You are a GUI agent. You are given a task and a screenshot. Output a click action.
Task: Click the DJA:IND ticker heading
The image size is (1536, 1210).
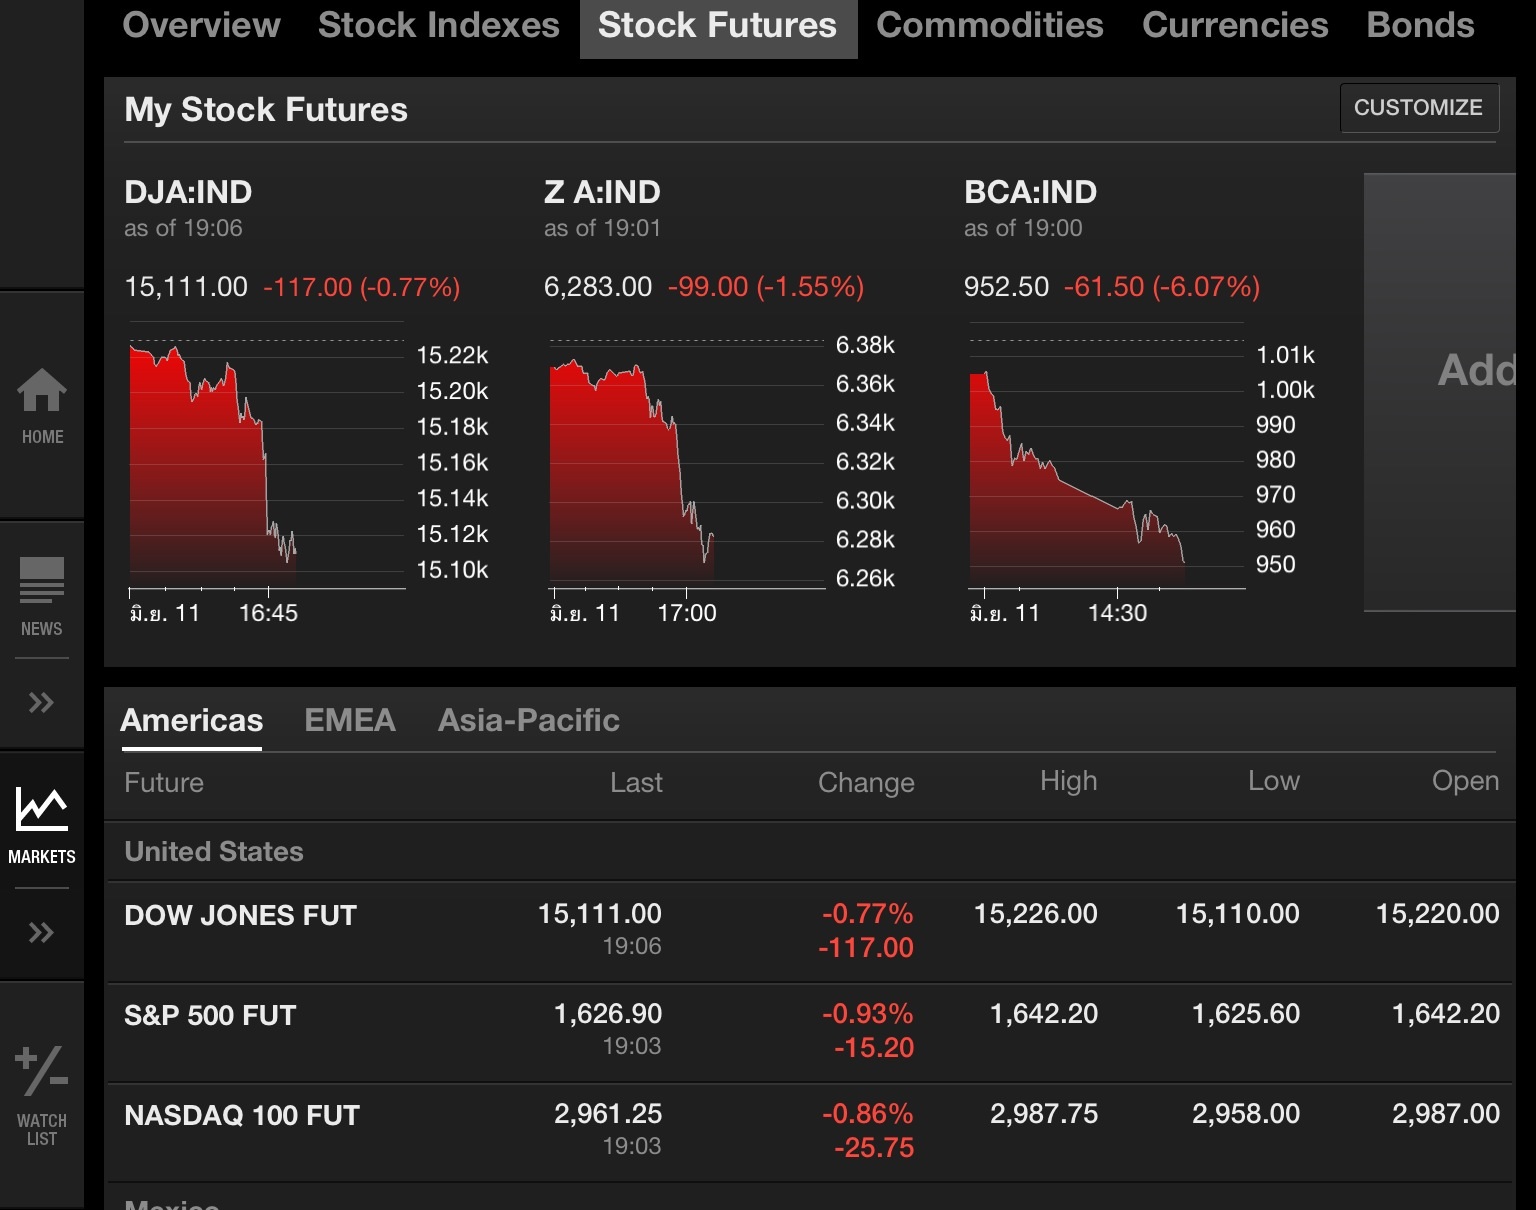tap(188, 192)
